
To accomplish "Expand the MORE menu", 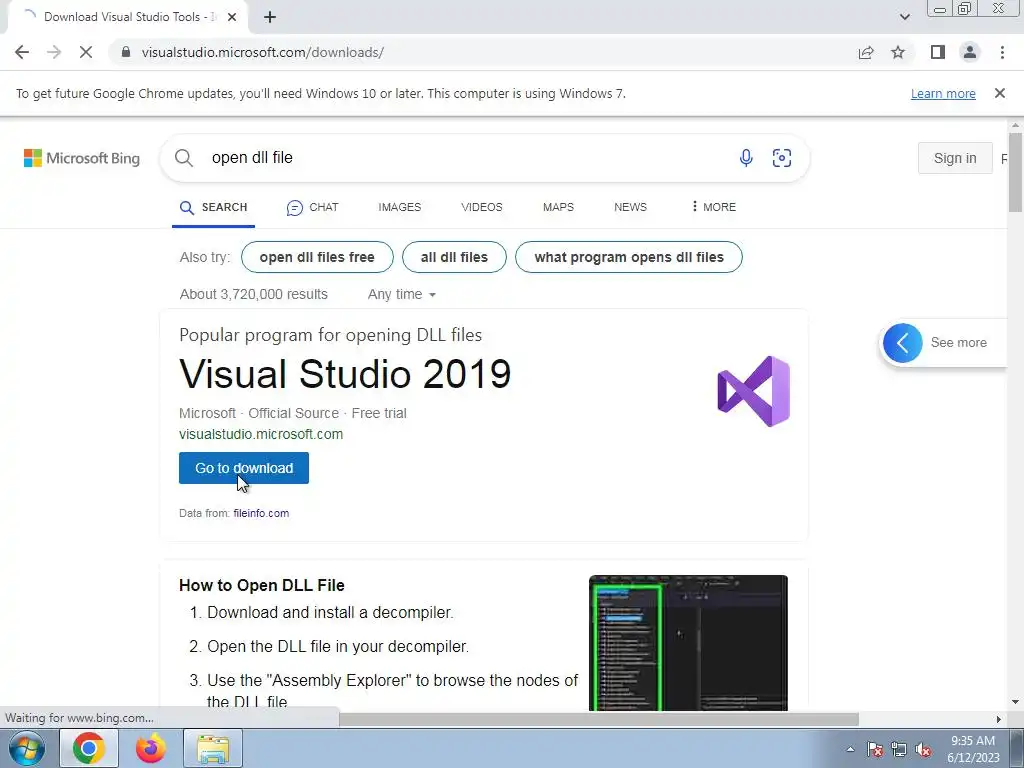I will [713, 207].
